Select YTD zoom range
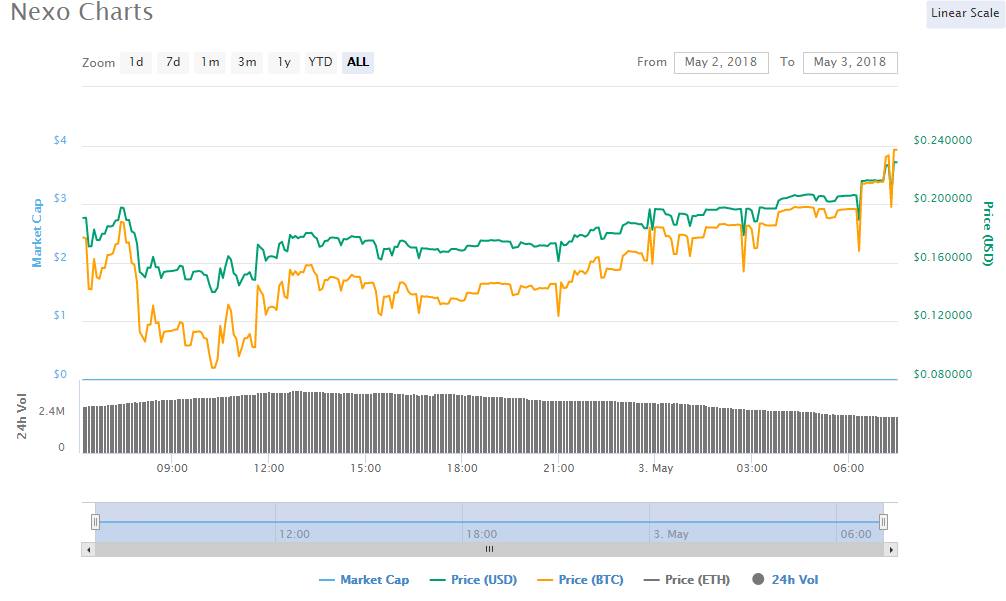Viewport: 1006px width, 601px height. click(x=320, y=62)
